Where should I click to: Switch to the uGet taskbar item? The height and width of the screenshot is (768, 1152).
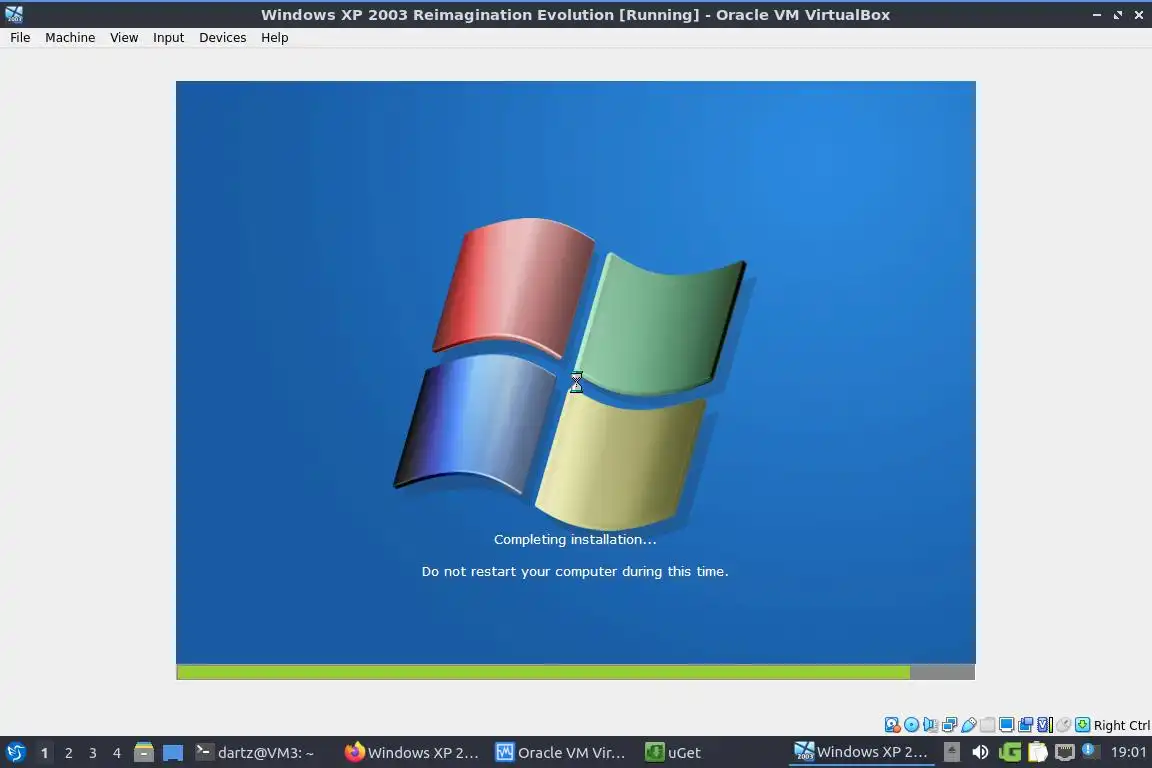(x=673, y=753)
